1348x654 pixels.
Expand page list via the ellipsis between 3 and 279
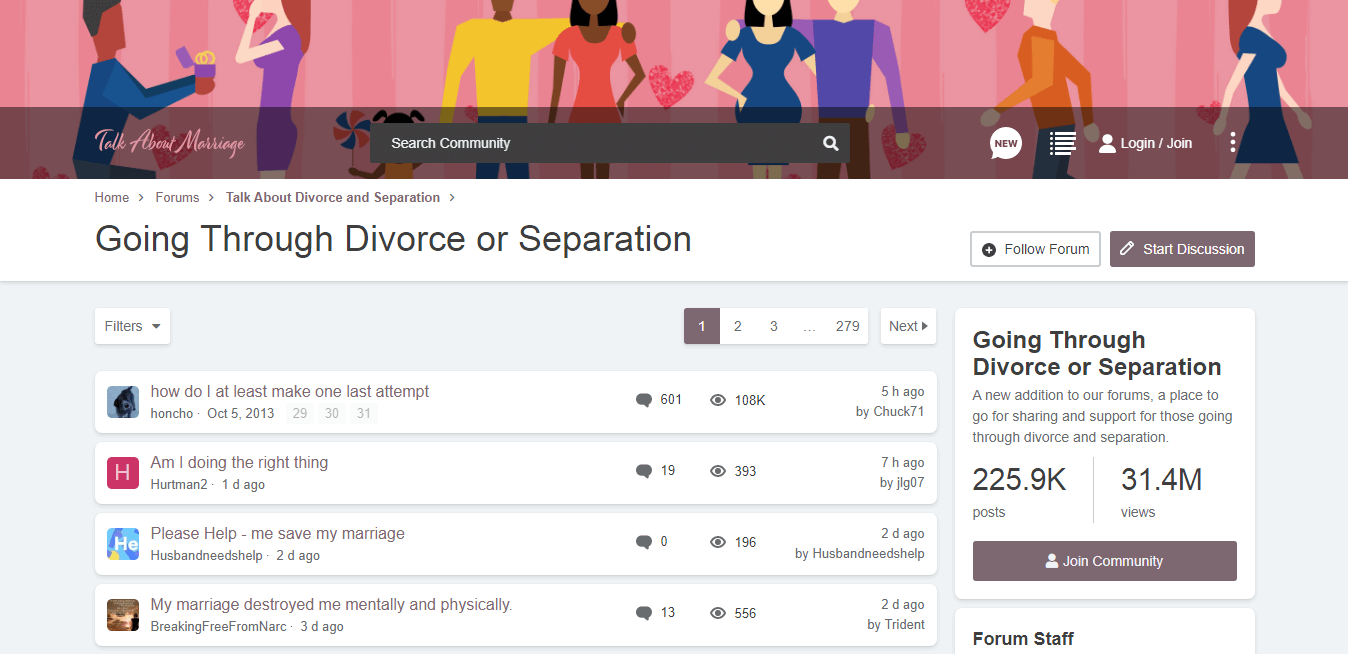[x=809, y=325]
